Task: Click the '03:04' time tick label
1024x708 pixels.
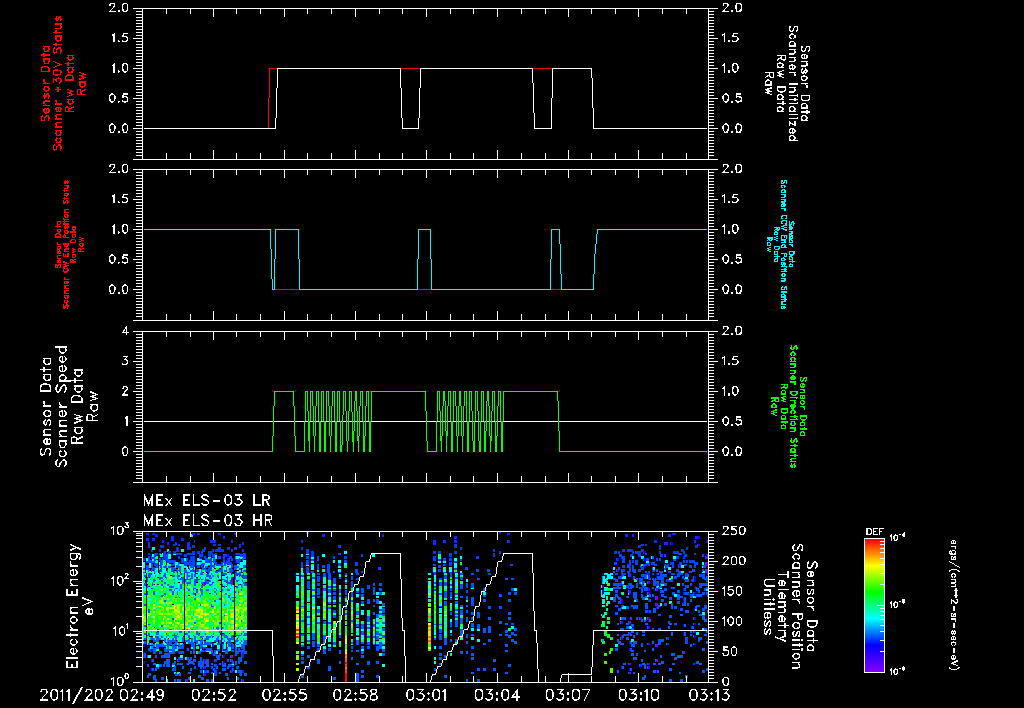Action: pyautogui.click(x=497, y=694)
